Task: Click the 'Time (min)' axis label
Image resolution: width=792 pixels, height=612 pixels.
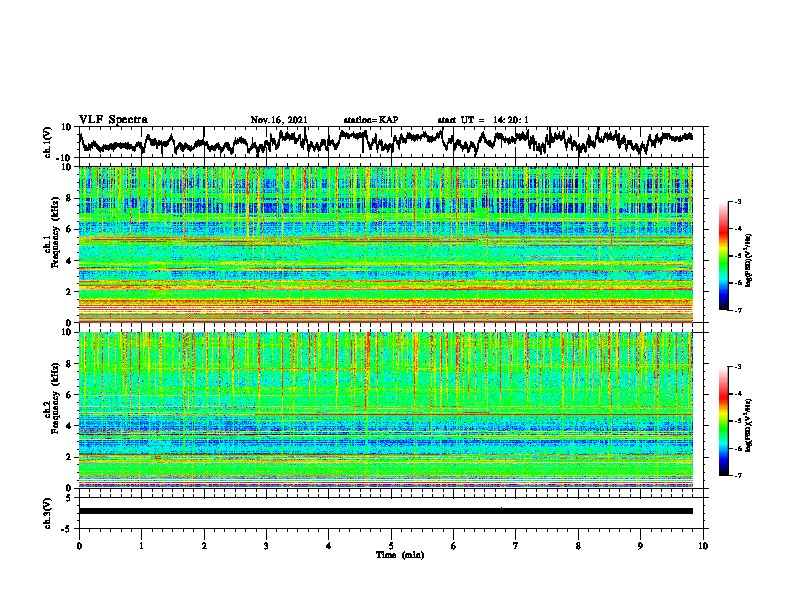Action: pyautogui.click(x=400, y=555)
